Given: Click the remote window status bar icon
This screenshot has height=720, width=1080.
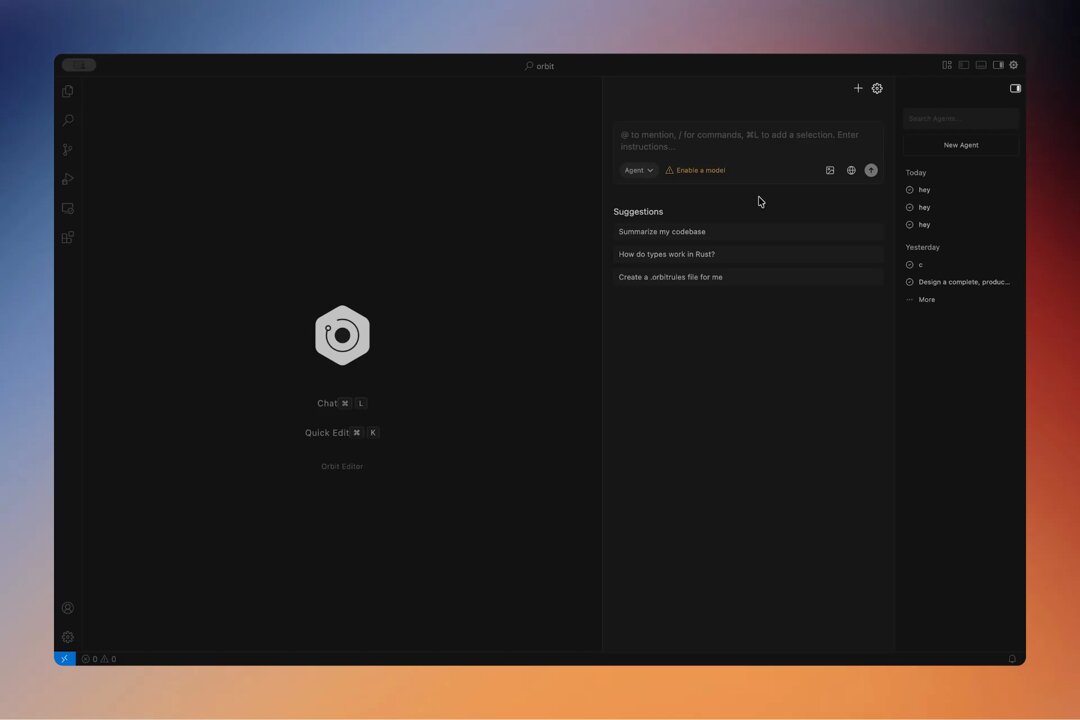Looking at the screenshot, I should pyautogui.click(x=65, y=659).
